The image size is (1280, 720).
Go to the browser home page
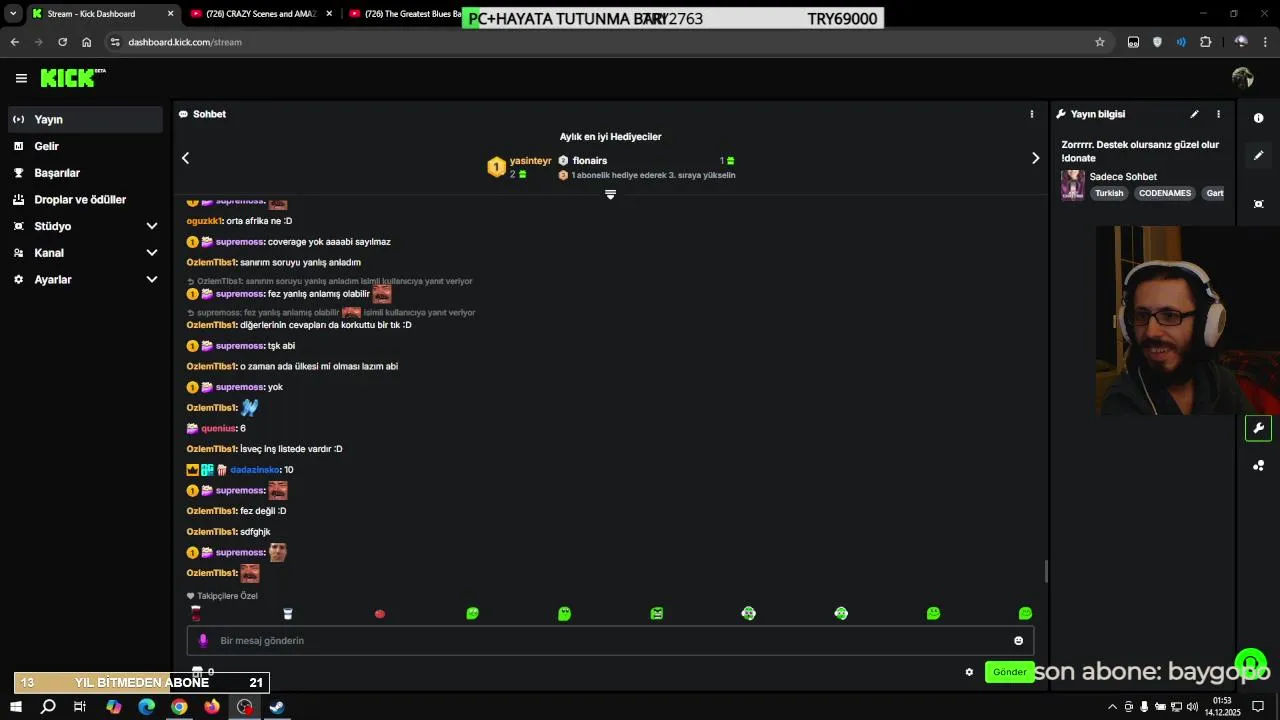click(x=87, y=42)
